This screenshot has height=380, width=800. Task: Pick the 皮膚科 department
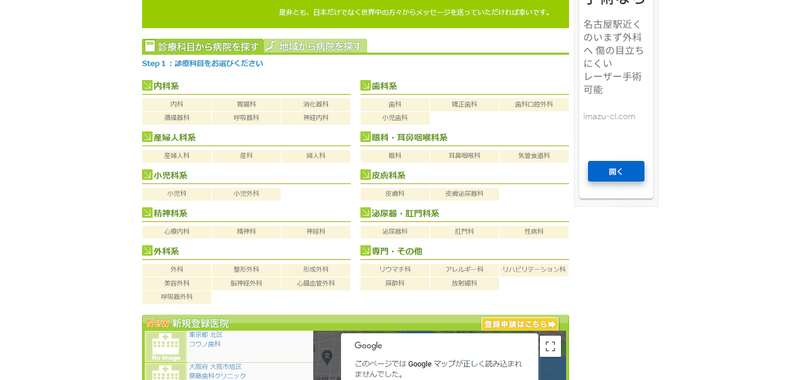coord(395,194)
